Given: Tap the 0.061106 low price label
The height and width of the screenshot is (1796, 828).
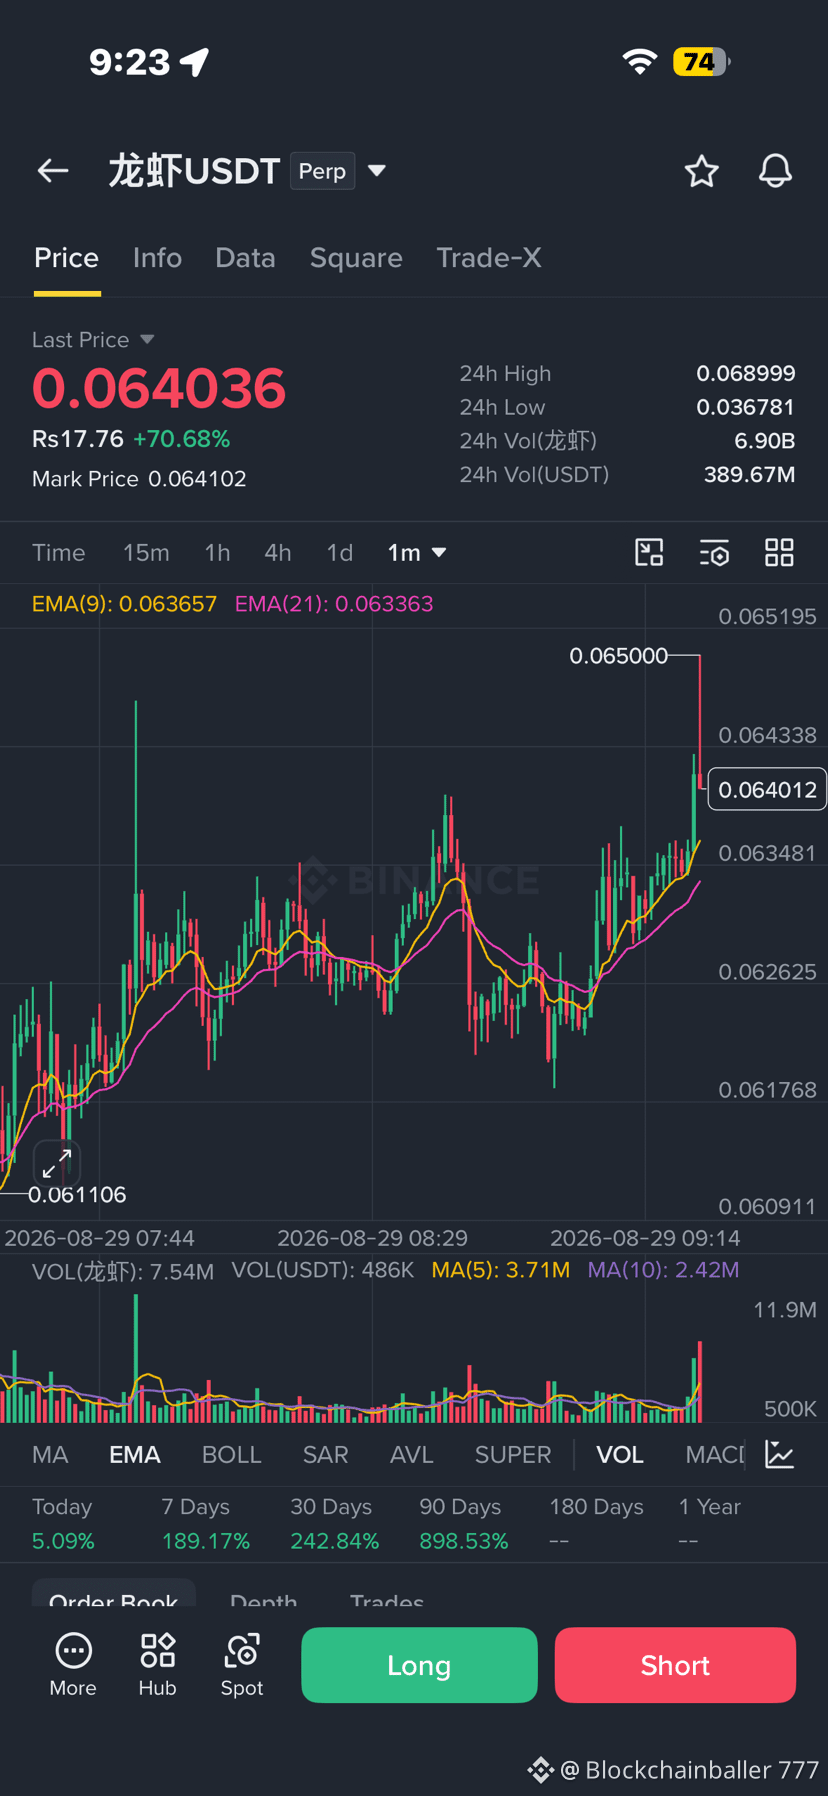Looking at the screenshot, I should click(77, 1195).
